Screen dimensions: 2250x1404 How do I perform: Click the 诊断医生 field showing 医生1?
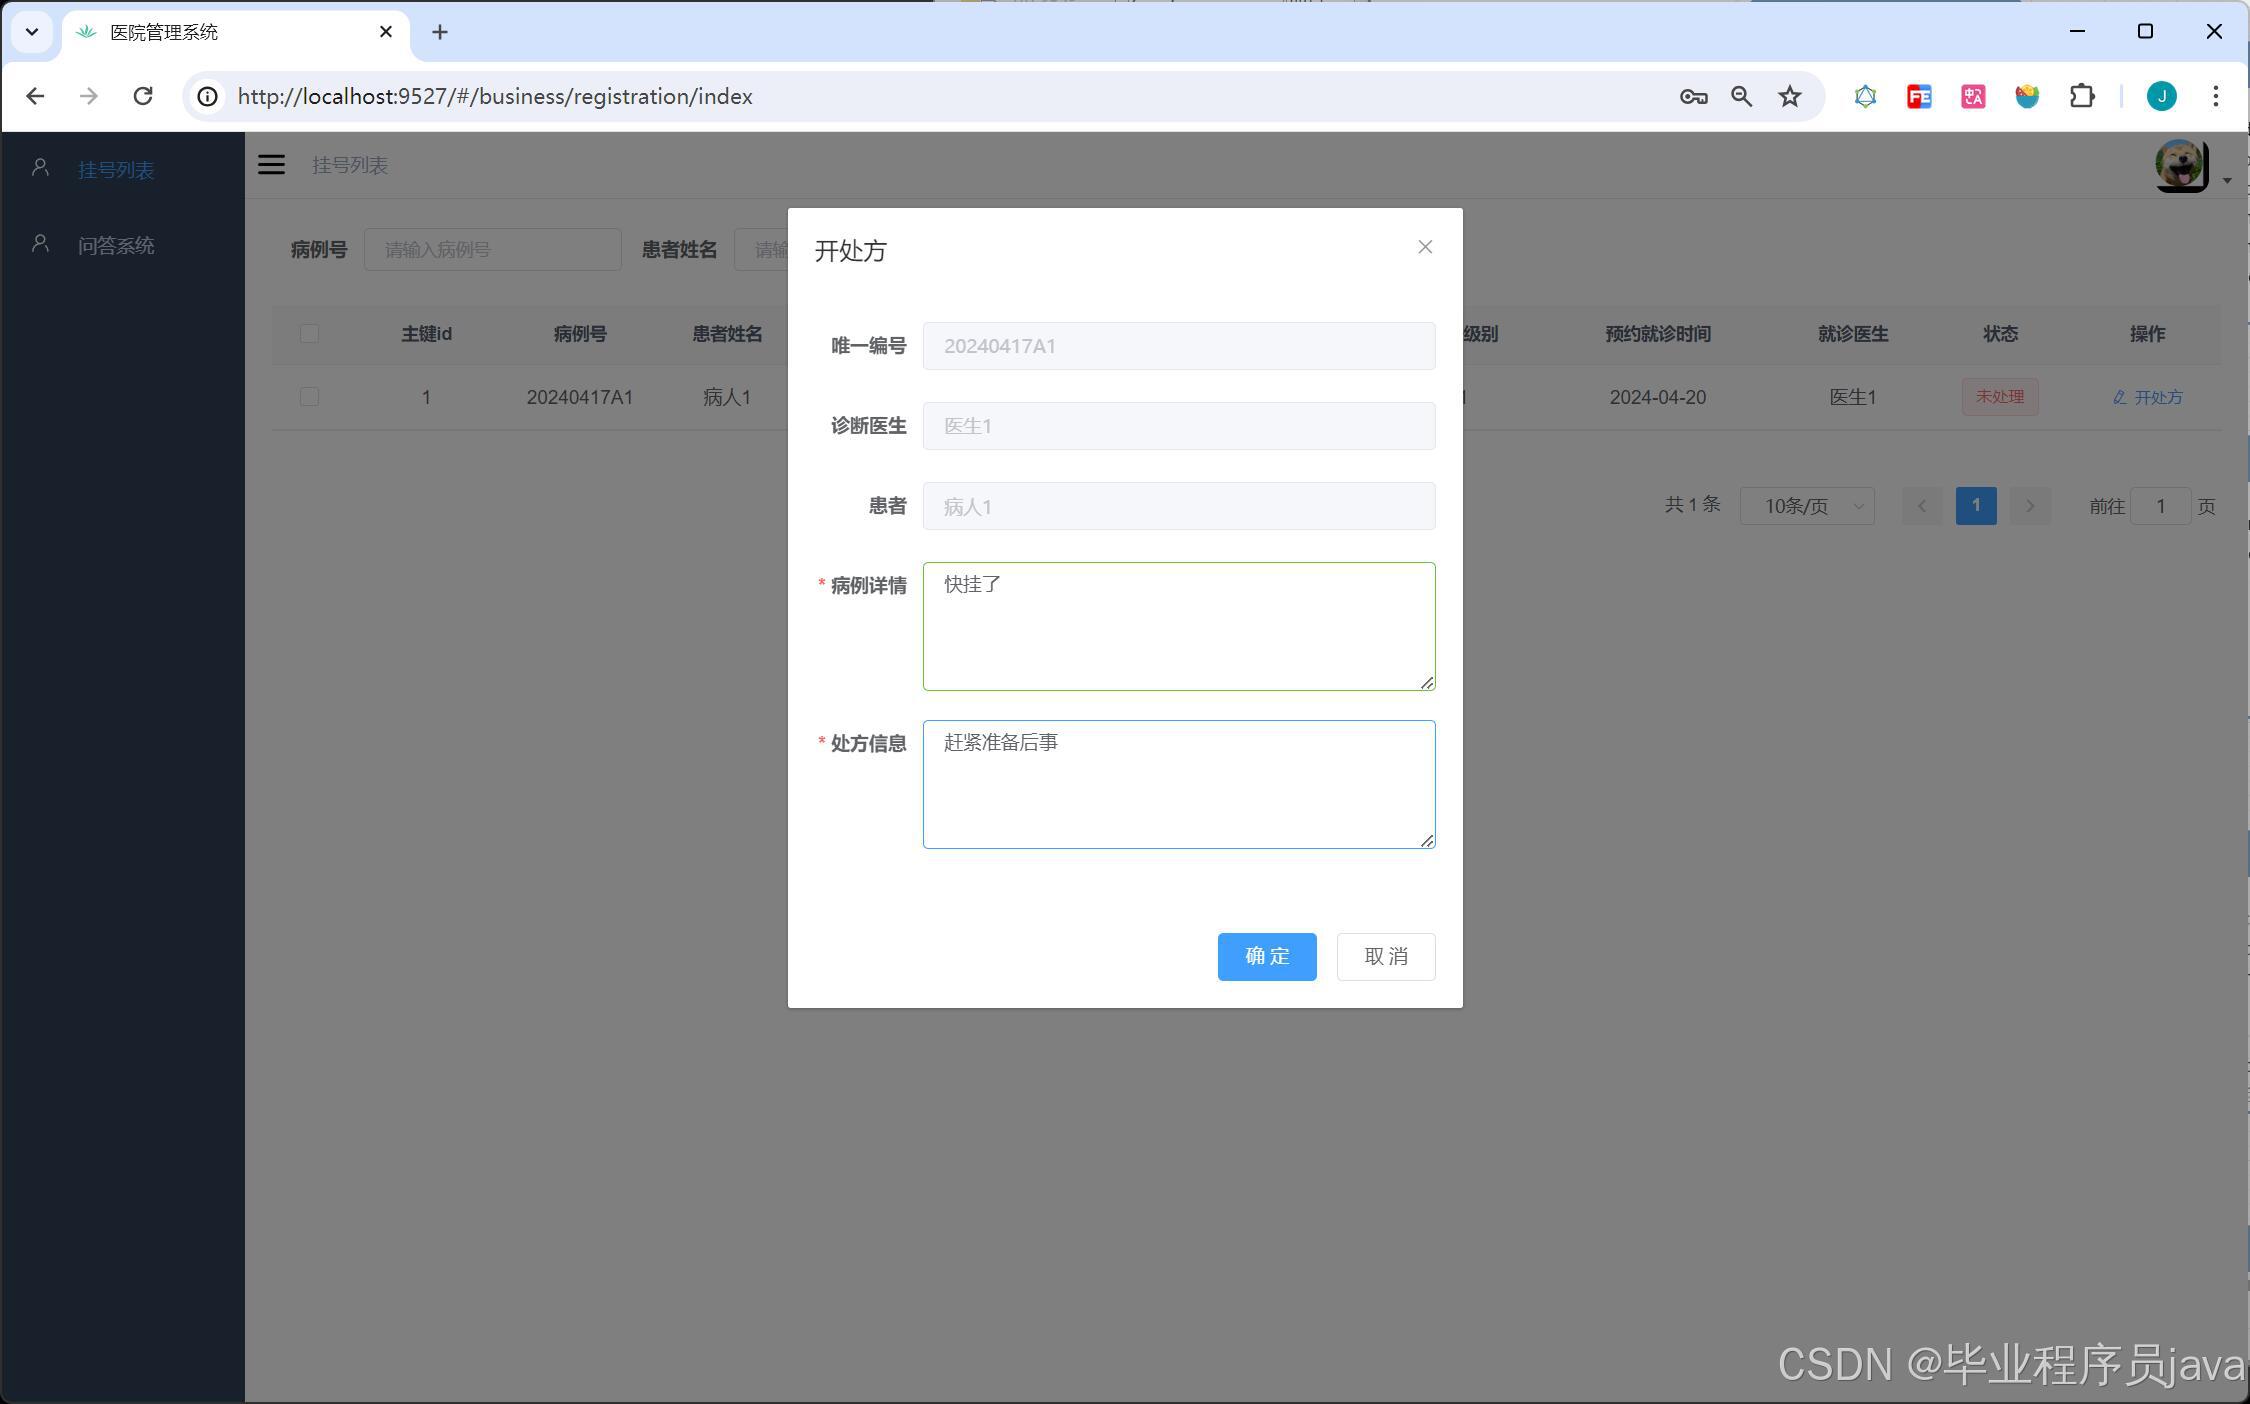(x=1179, y=426)
